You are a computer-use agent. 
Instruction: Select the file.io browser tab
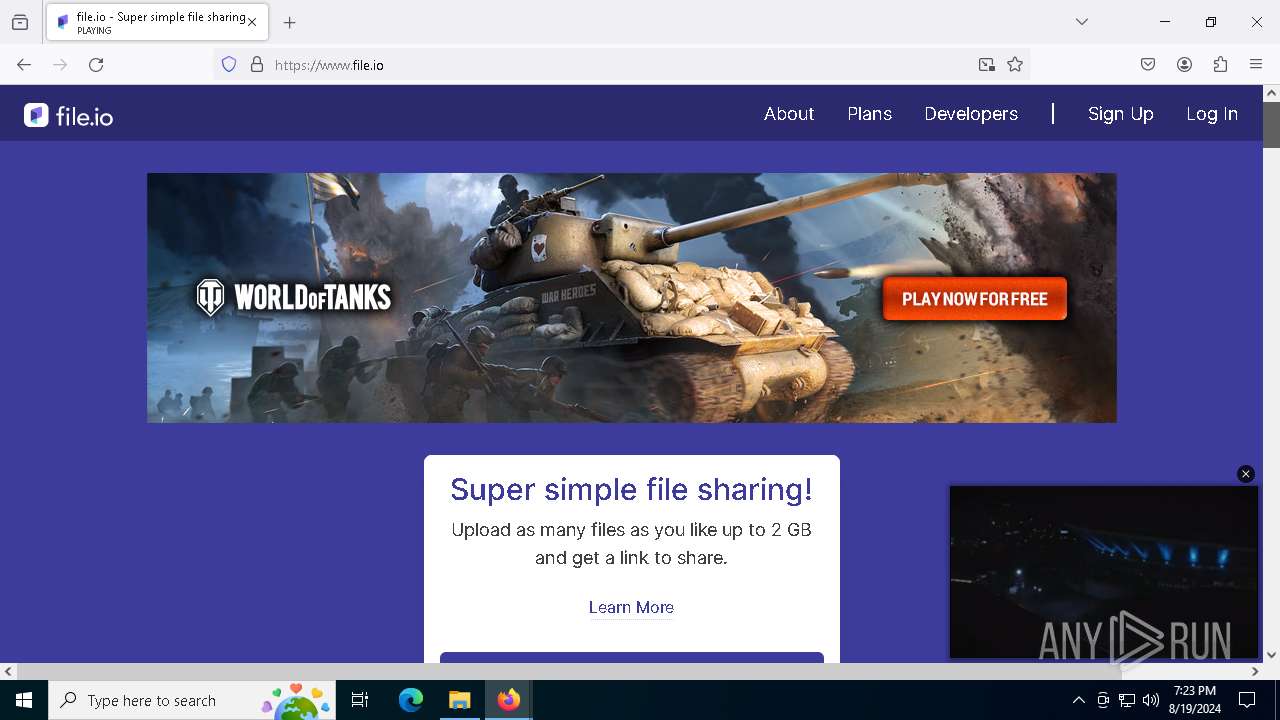(x=157, y=22)
